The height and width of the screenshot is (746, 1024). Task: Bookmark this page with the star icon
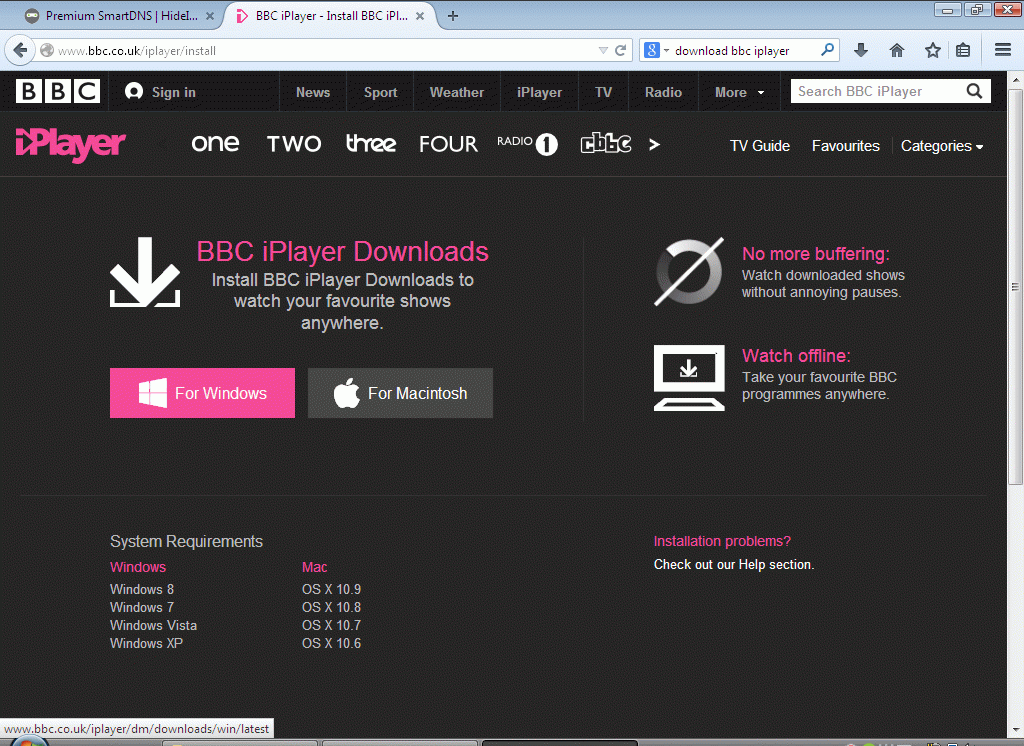click(933, 50)
